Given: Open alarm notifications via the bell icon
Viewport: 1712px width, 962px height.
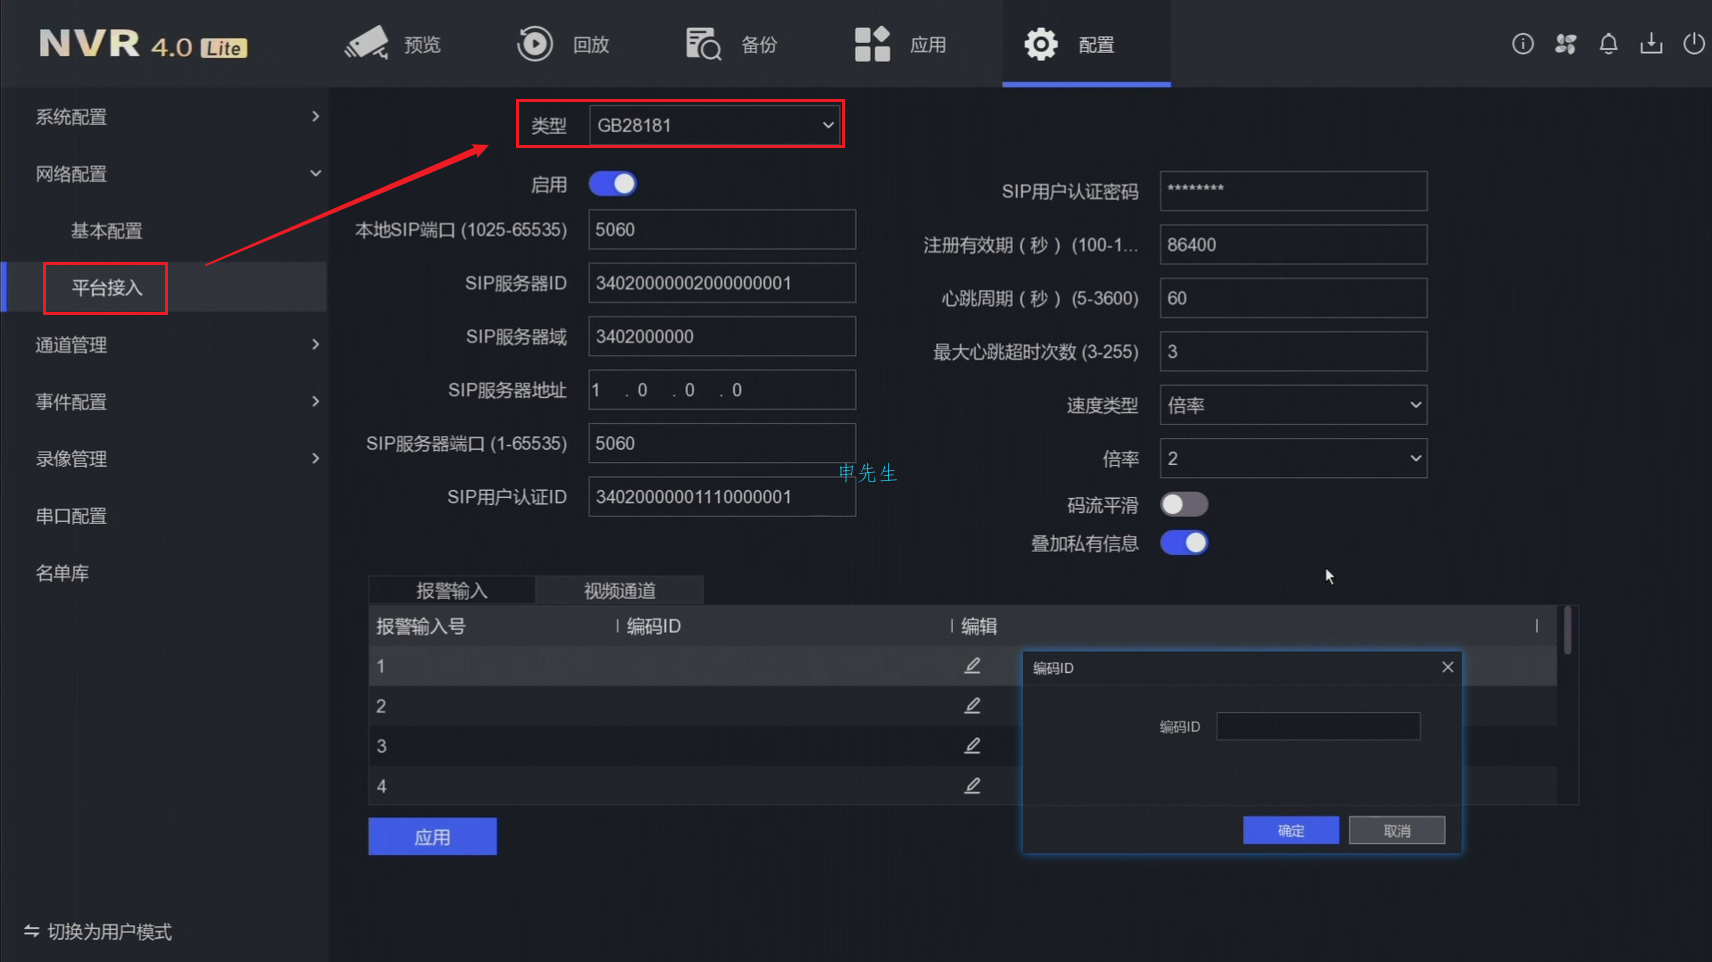Looking at the screenshot, I should click(x=1608, y=43).
